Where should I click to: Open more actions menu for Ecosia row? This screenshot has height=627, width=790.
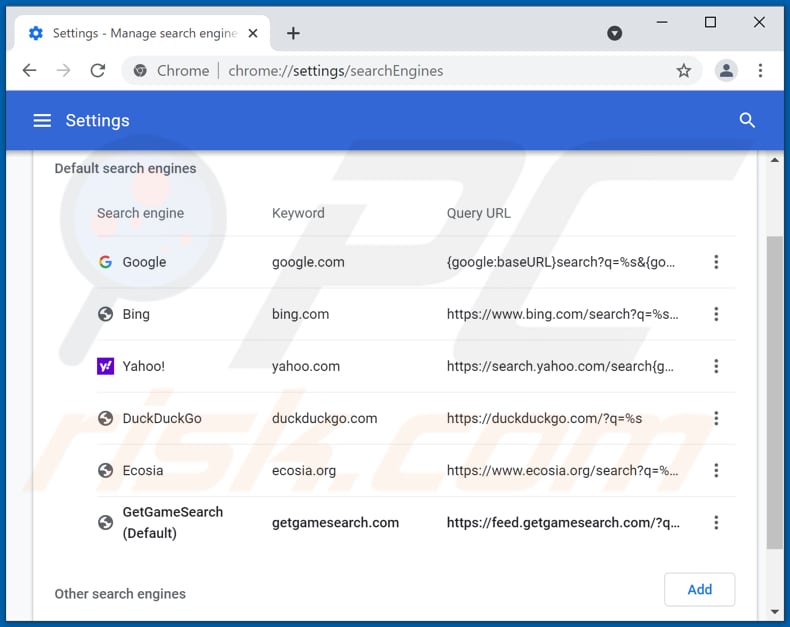coord(716,470)
